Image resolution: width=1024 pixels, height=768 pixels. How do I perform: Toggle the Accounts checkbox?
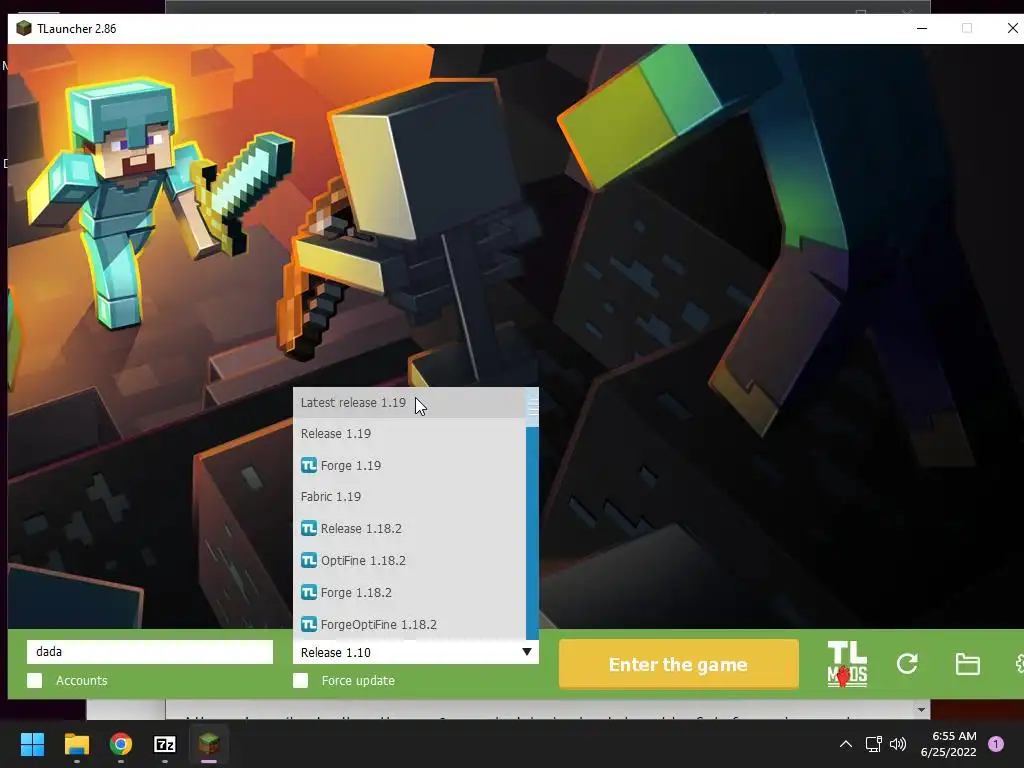point(35,680)
